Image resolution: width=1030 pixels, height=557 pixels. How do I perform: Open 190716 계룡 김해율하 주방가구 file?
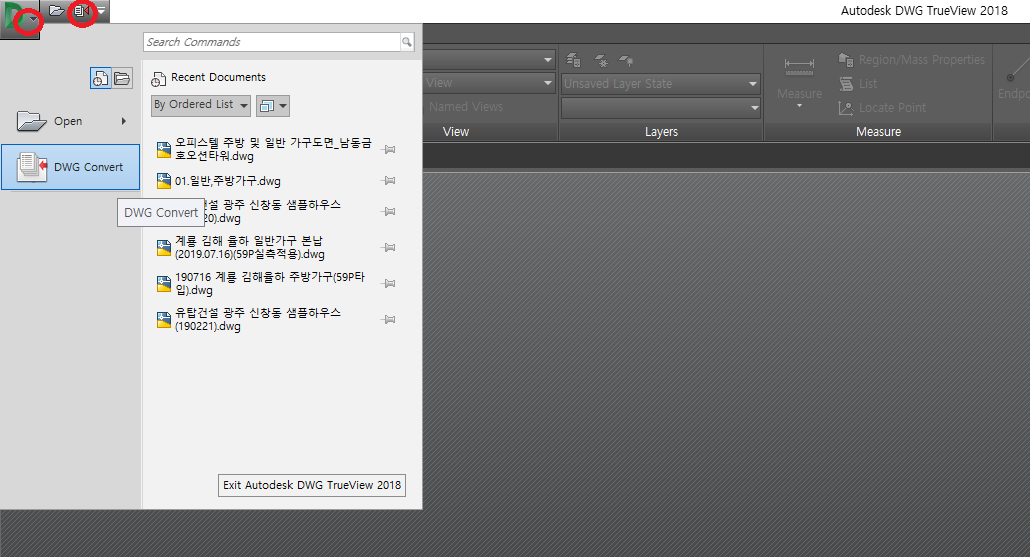pos(270,283)
